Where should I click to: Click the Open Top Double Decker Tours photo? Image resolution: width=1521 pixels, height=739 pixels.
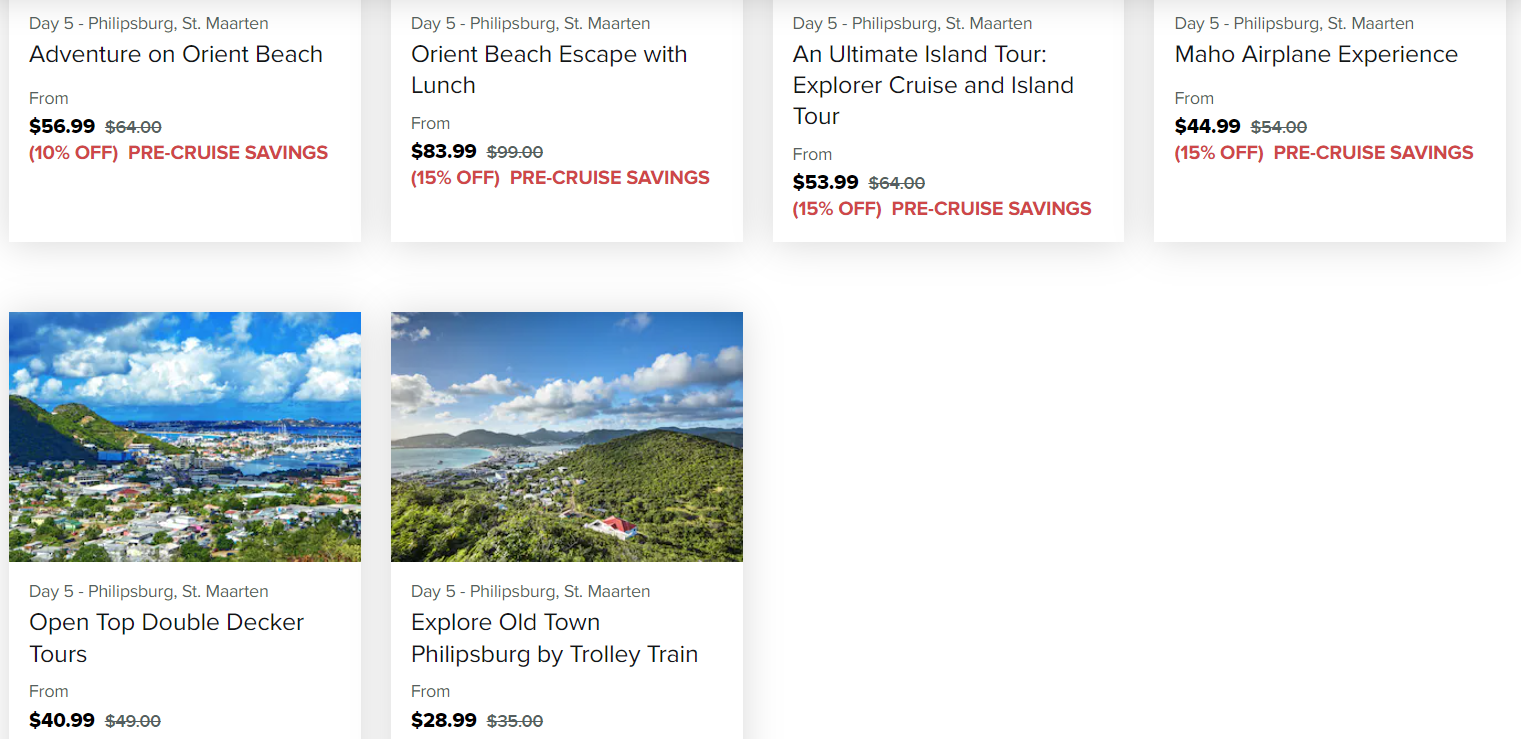point(185,436)
